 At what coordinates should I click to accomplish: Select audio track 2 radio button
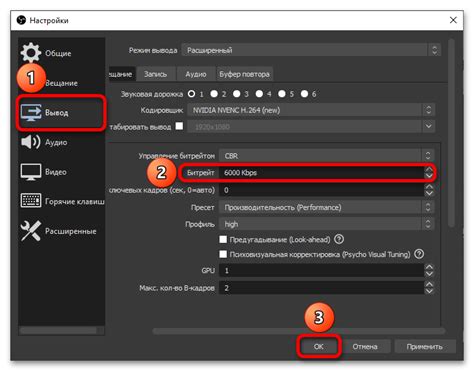click(214, 94)
